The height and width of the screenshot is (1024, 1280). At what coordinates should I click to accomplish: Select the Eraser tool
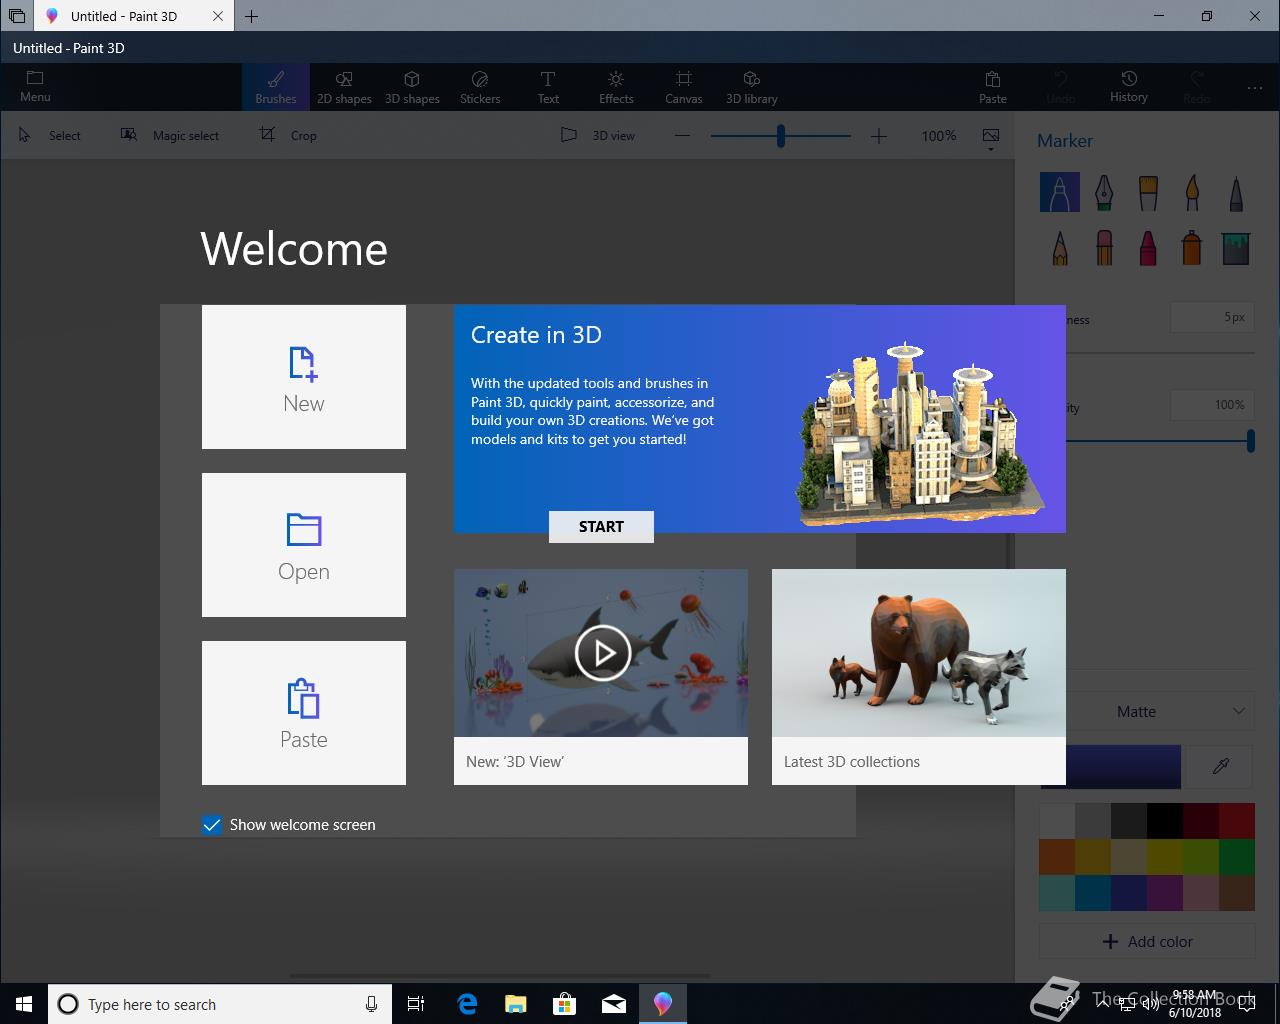1104,247
